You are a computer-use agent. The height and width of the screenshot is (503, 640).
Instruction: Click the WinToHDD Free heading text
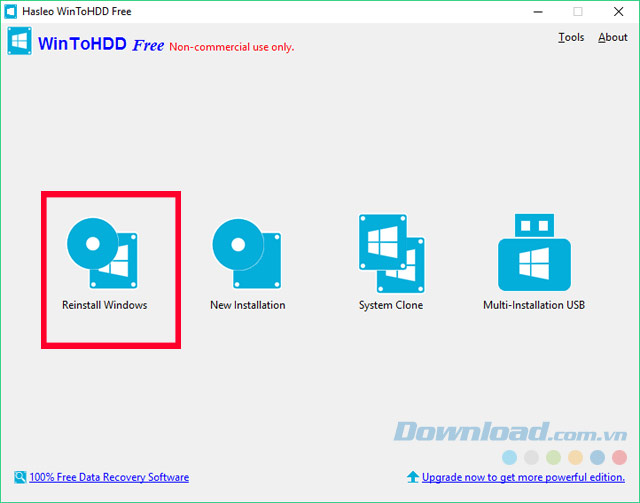[x=101, y=44]
